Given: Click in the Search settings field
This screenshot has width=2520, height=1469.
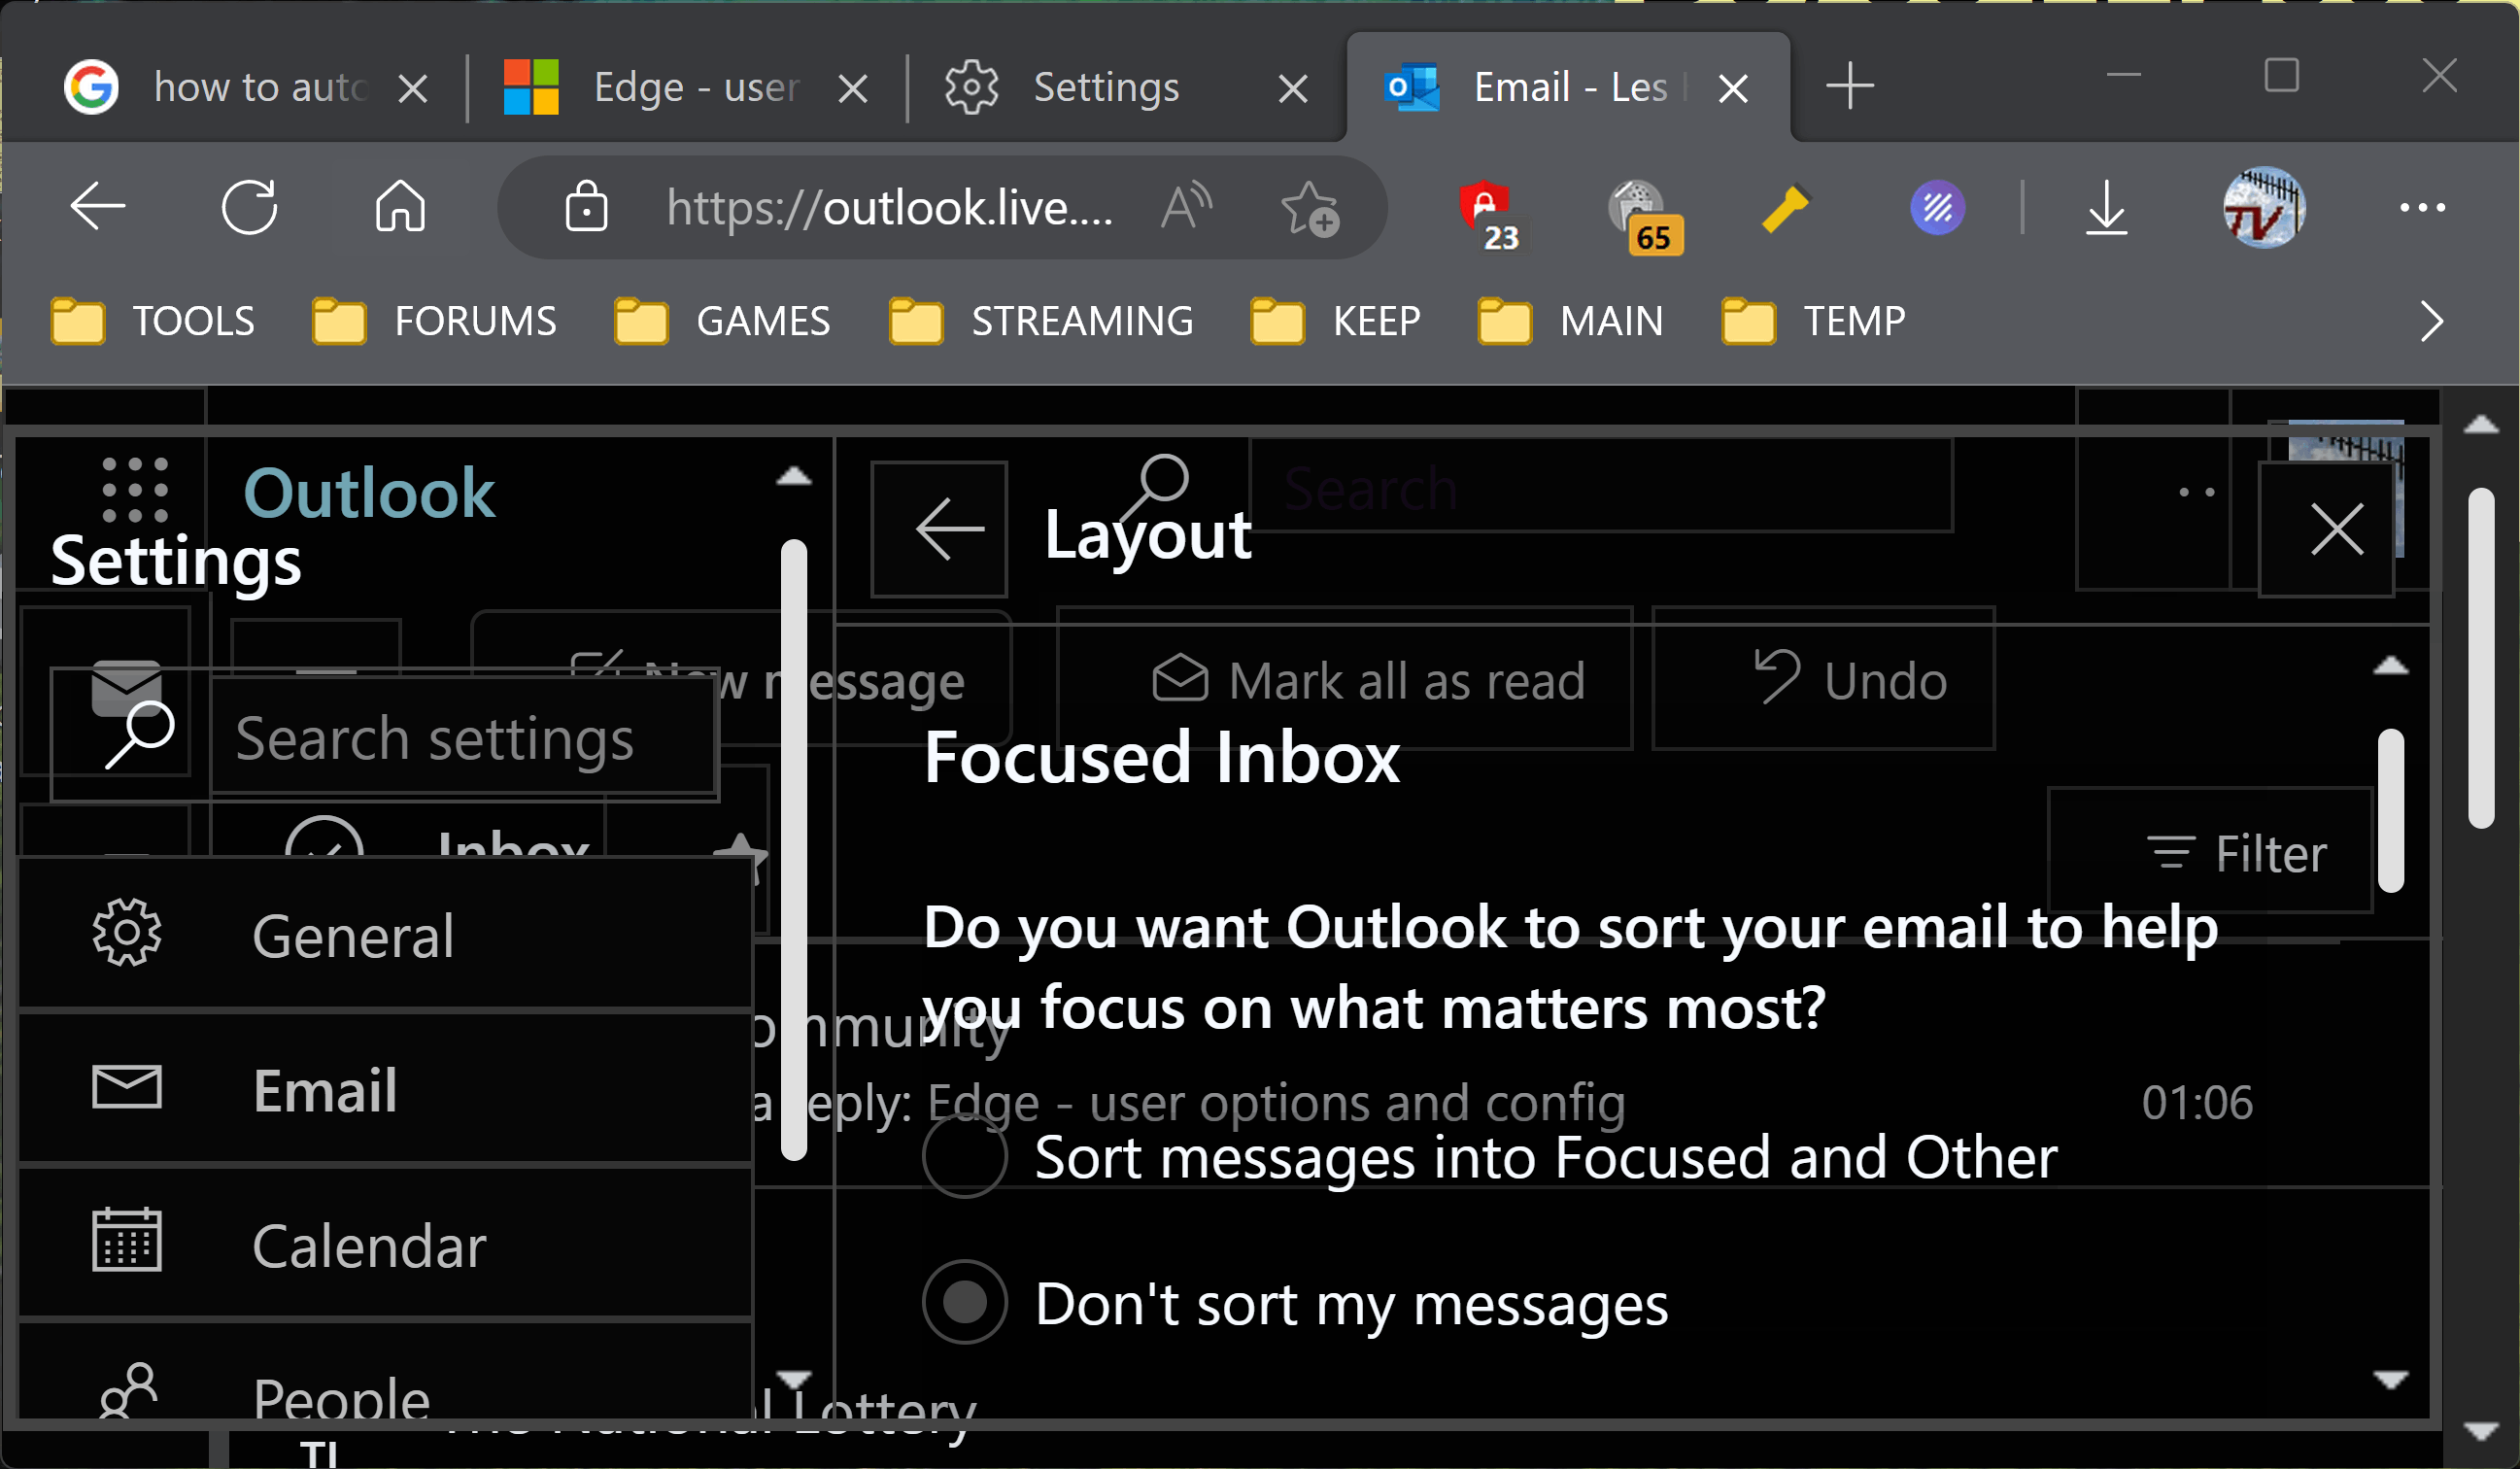Looking at the screenshot, I should tap(464, 738).
